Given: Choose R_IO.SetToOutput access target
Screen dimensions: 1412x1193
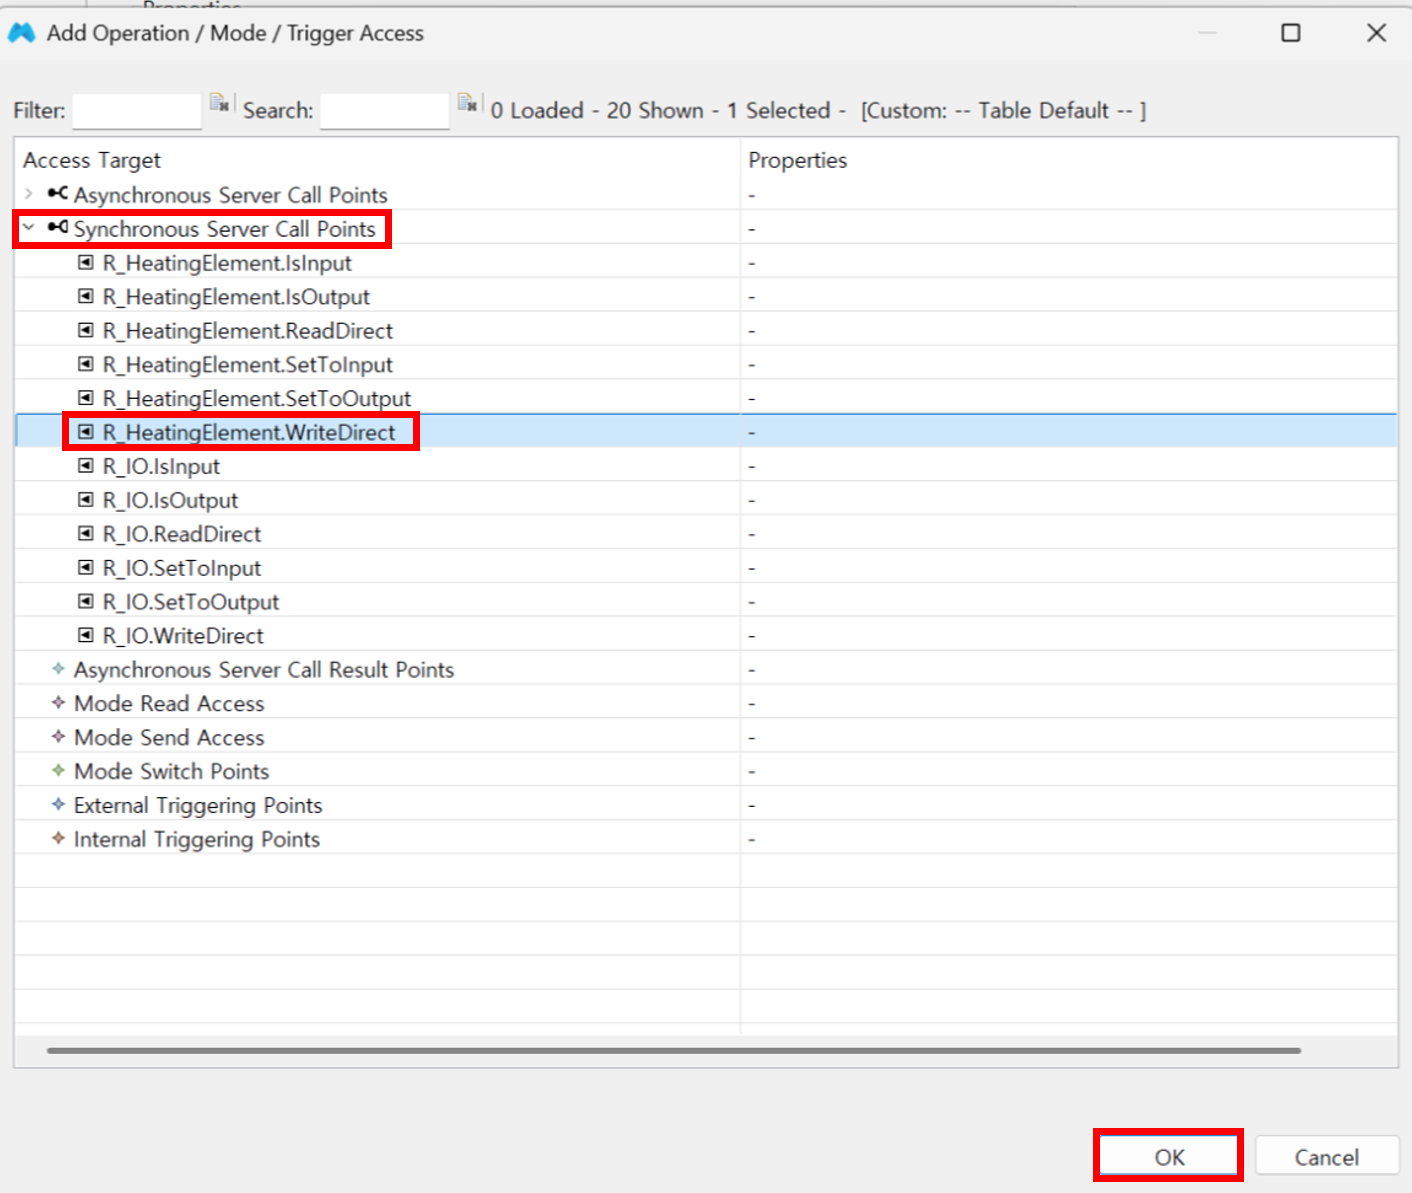Looking at the screenshot, I should pos(190,602).
